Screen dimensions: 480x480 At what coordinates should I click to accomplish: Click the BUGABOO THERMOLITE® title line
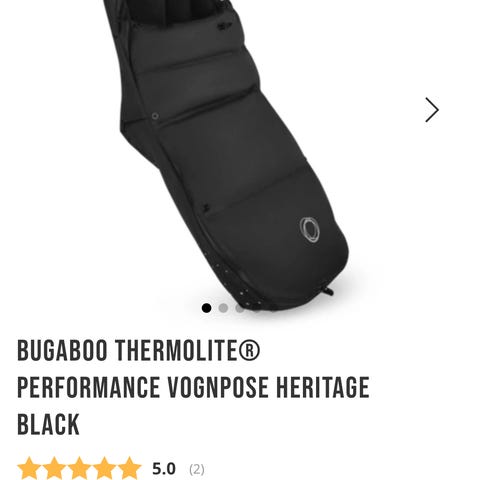139,351
